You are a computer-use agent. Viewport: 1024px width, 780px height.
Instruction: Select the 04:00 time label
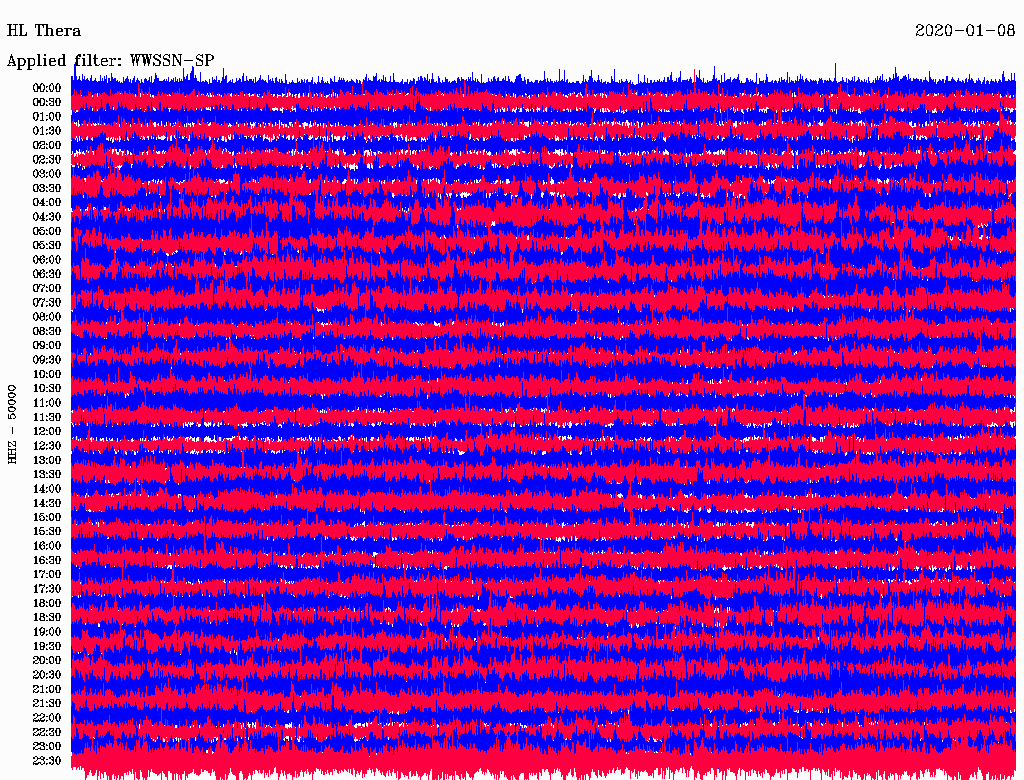[46, 203]
